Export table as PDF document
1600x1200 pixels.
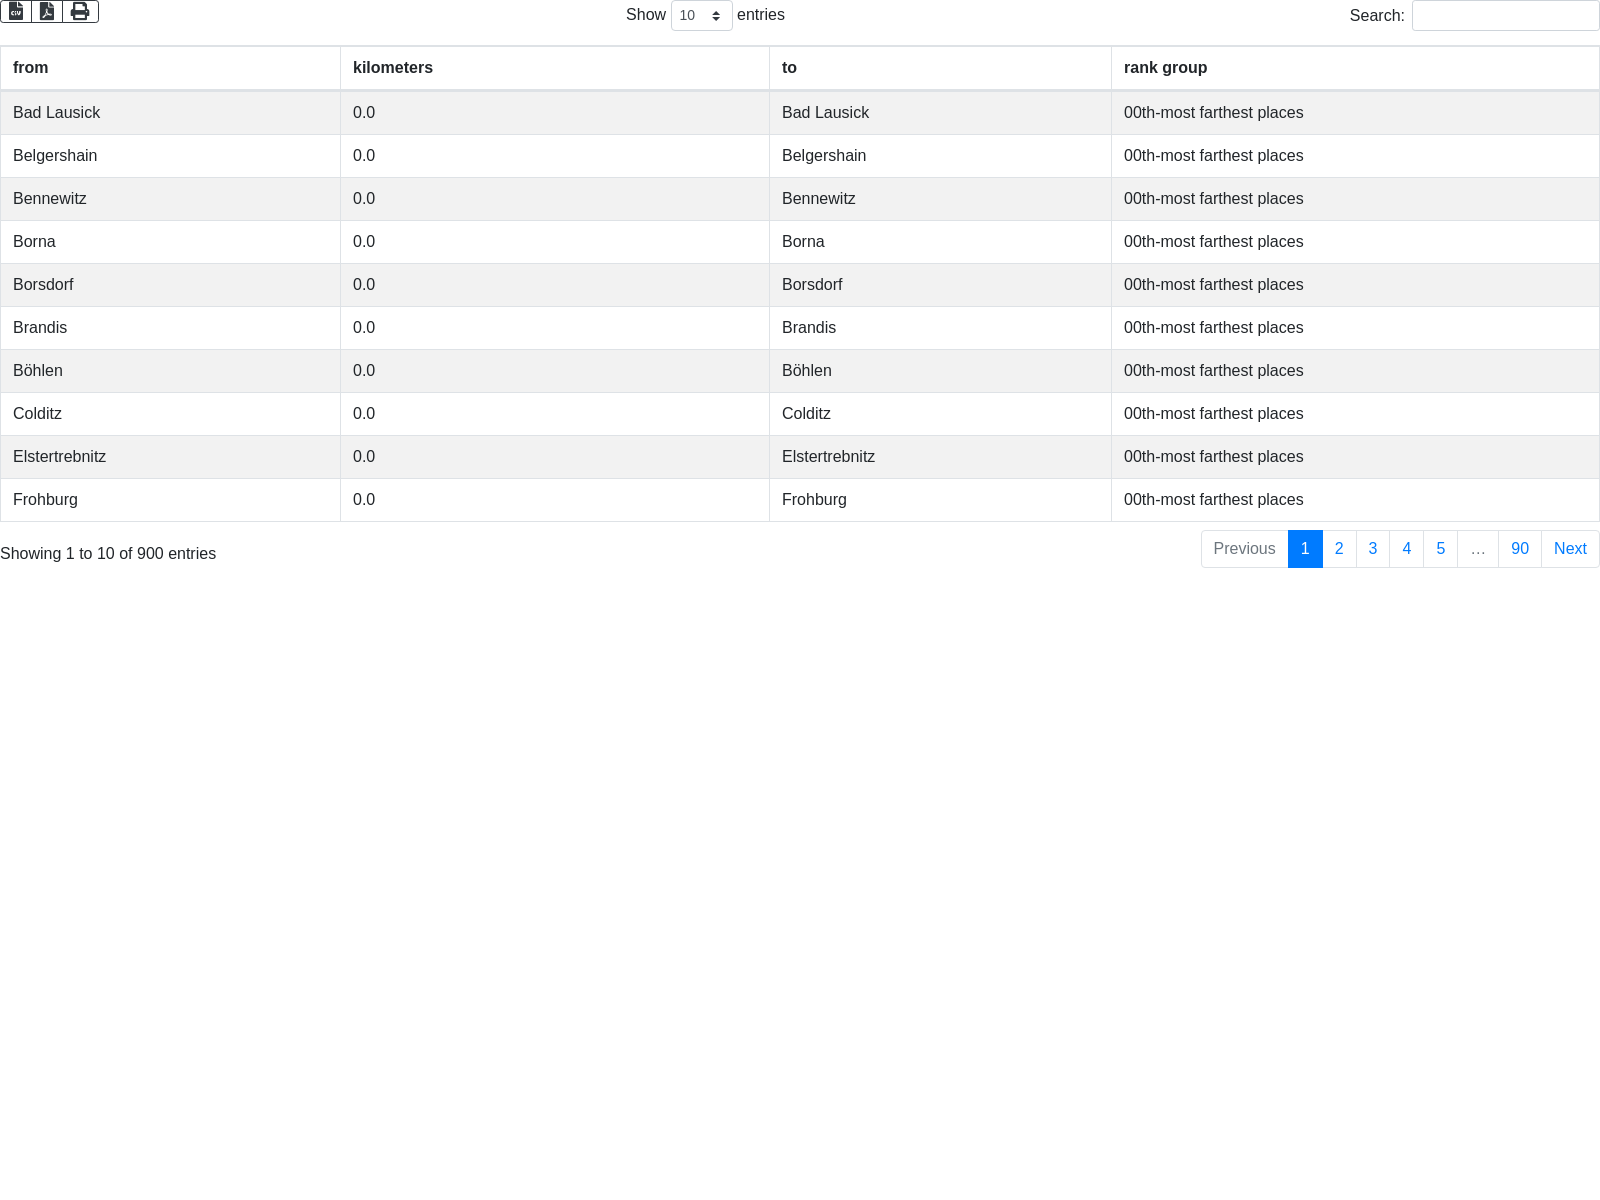pyautogui.click(x=47, y=12)
